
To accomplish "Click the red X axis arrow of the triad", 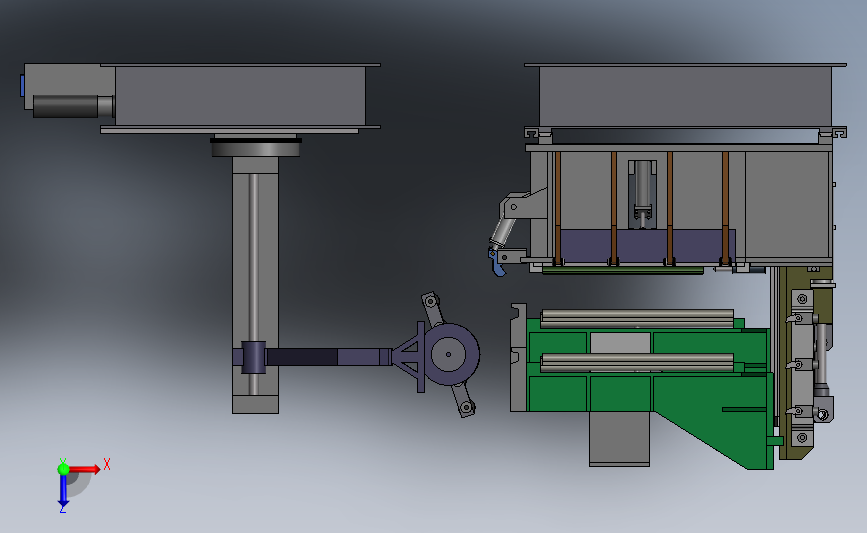I will coord(85,469).
